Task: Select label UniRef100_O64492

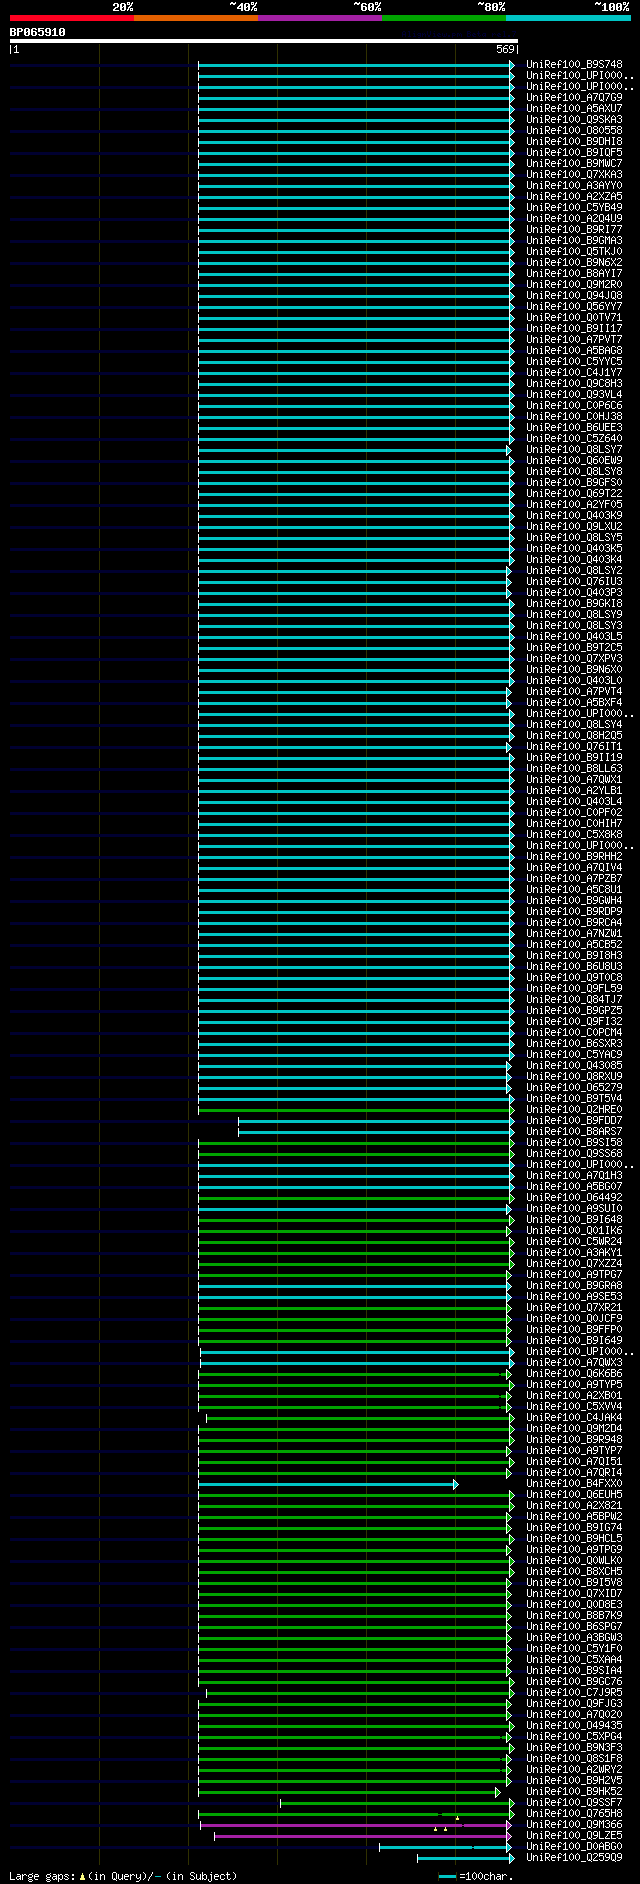Action: pos(574,1198)
